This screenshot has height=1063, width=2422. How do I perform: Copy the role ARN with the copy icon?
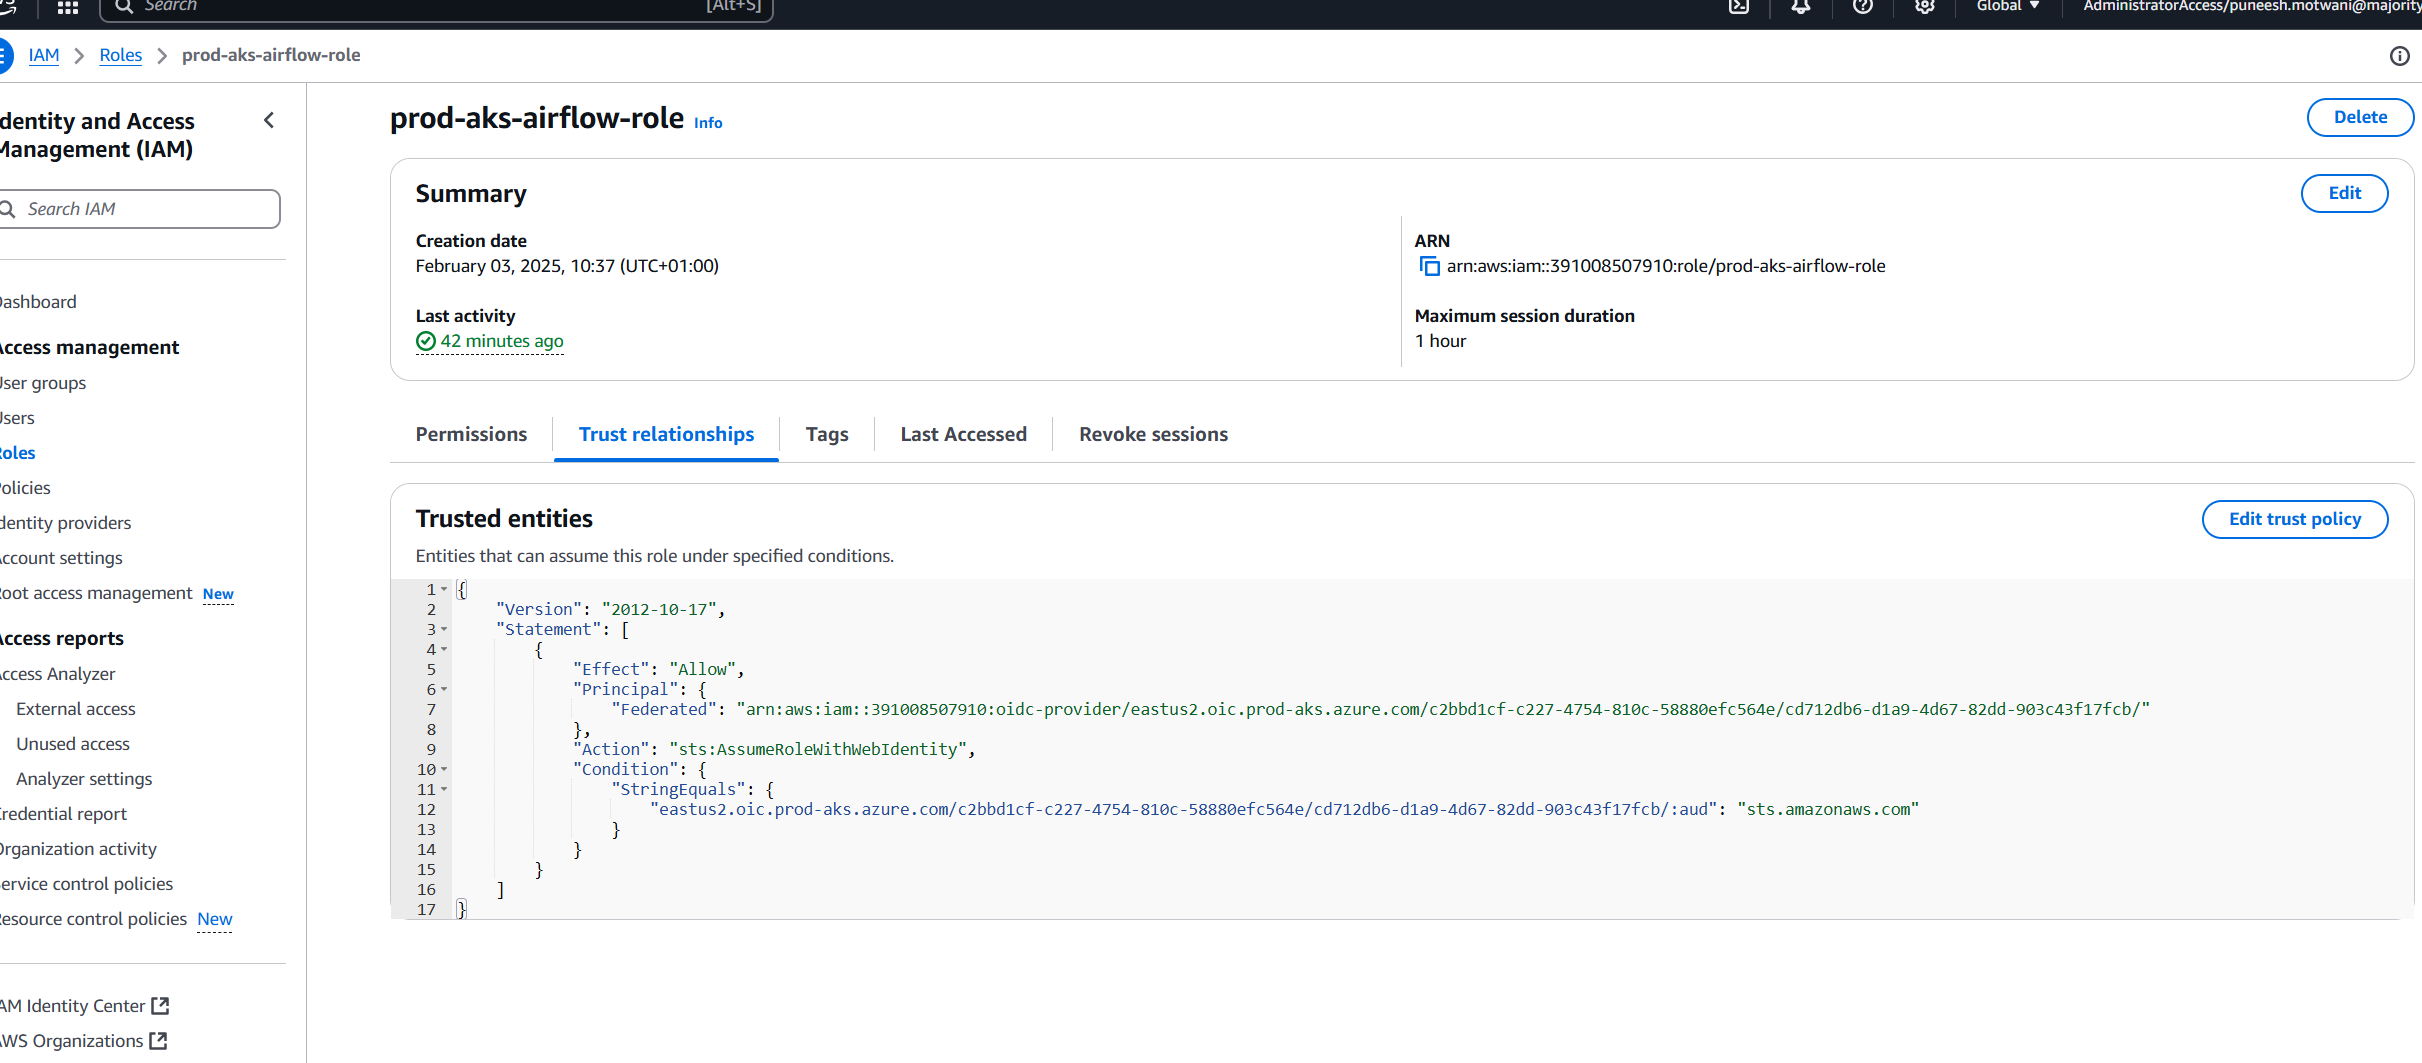click(x=1429, y=266)
